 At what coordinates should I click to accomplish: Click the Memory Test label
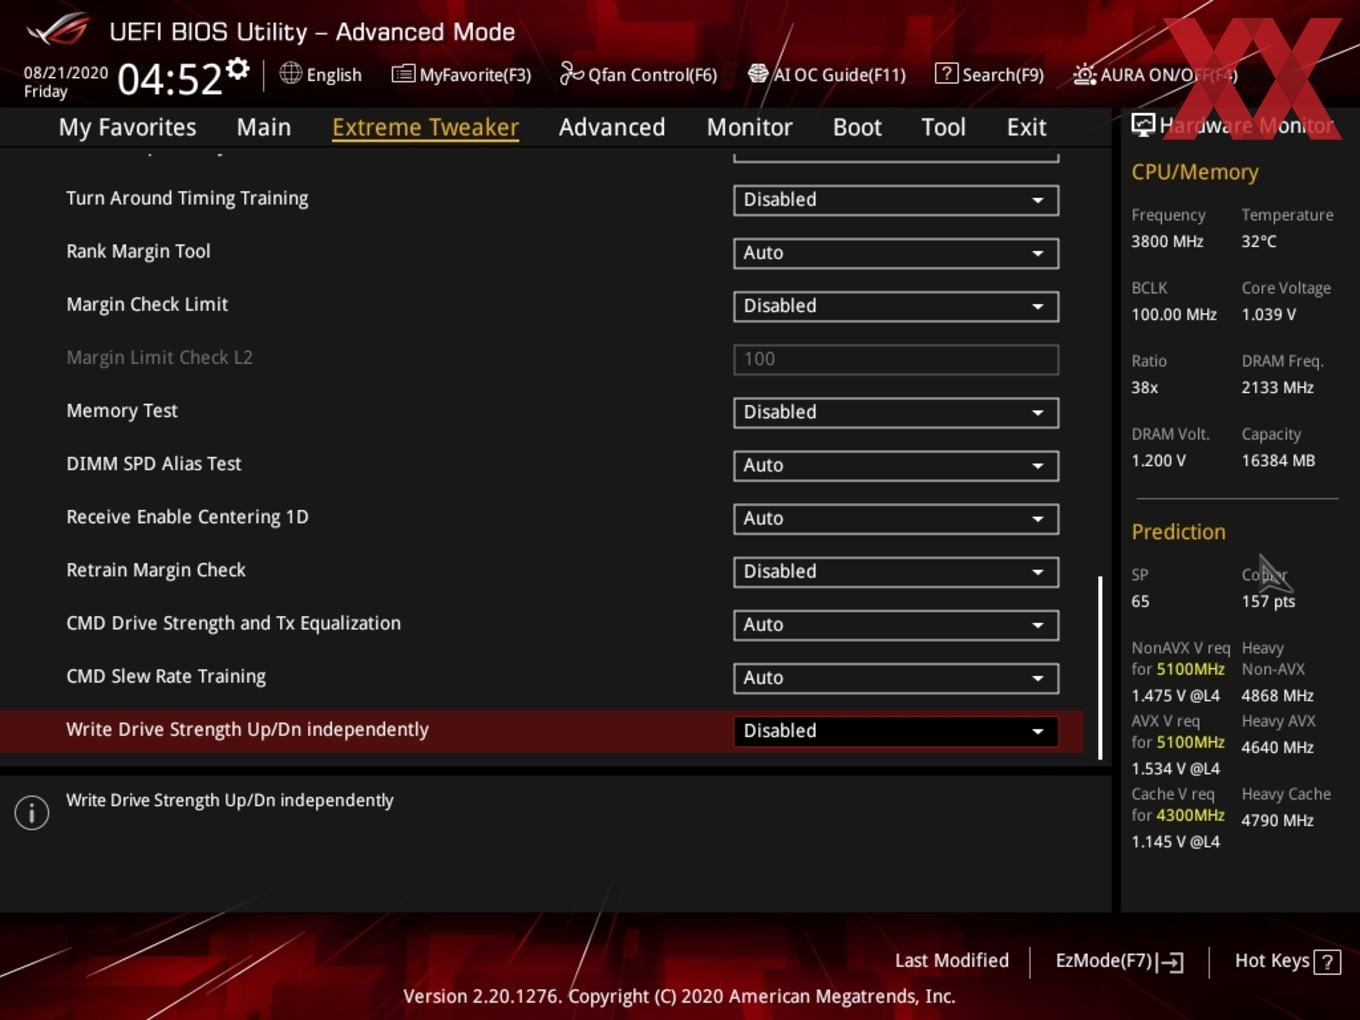point(122,411)
